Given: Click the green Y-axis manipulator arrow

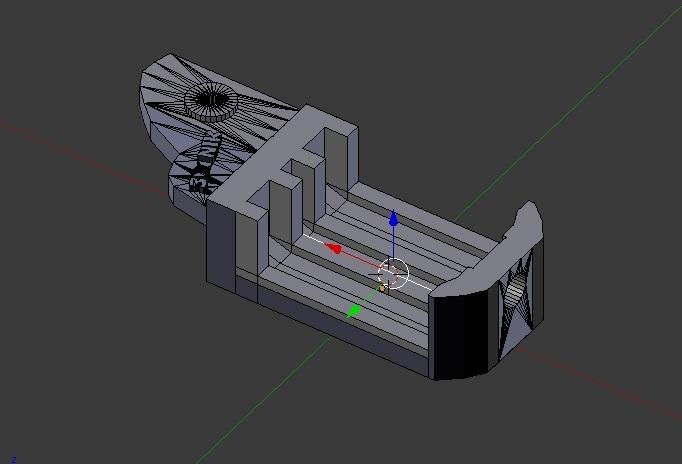Looking at the screenshot, I should coord(354,310).
